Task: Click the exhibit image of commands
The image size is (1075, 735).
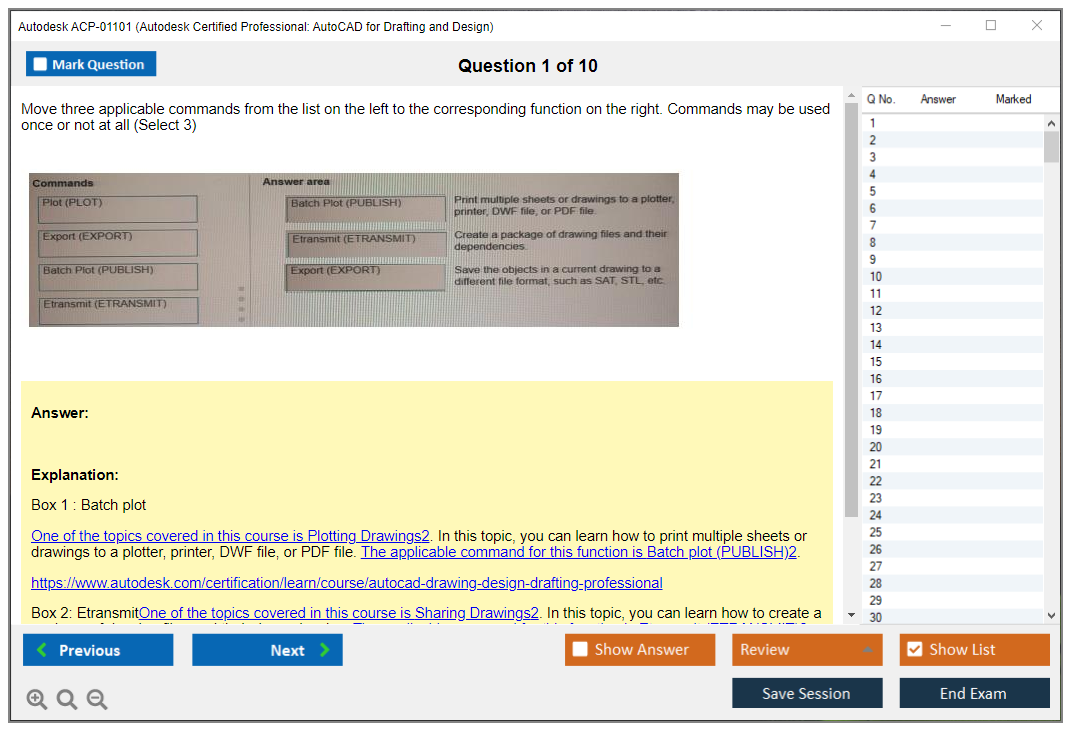Action: [x=353, y=250]
